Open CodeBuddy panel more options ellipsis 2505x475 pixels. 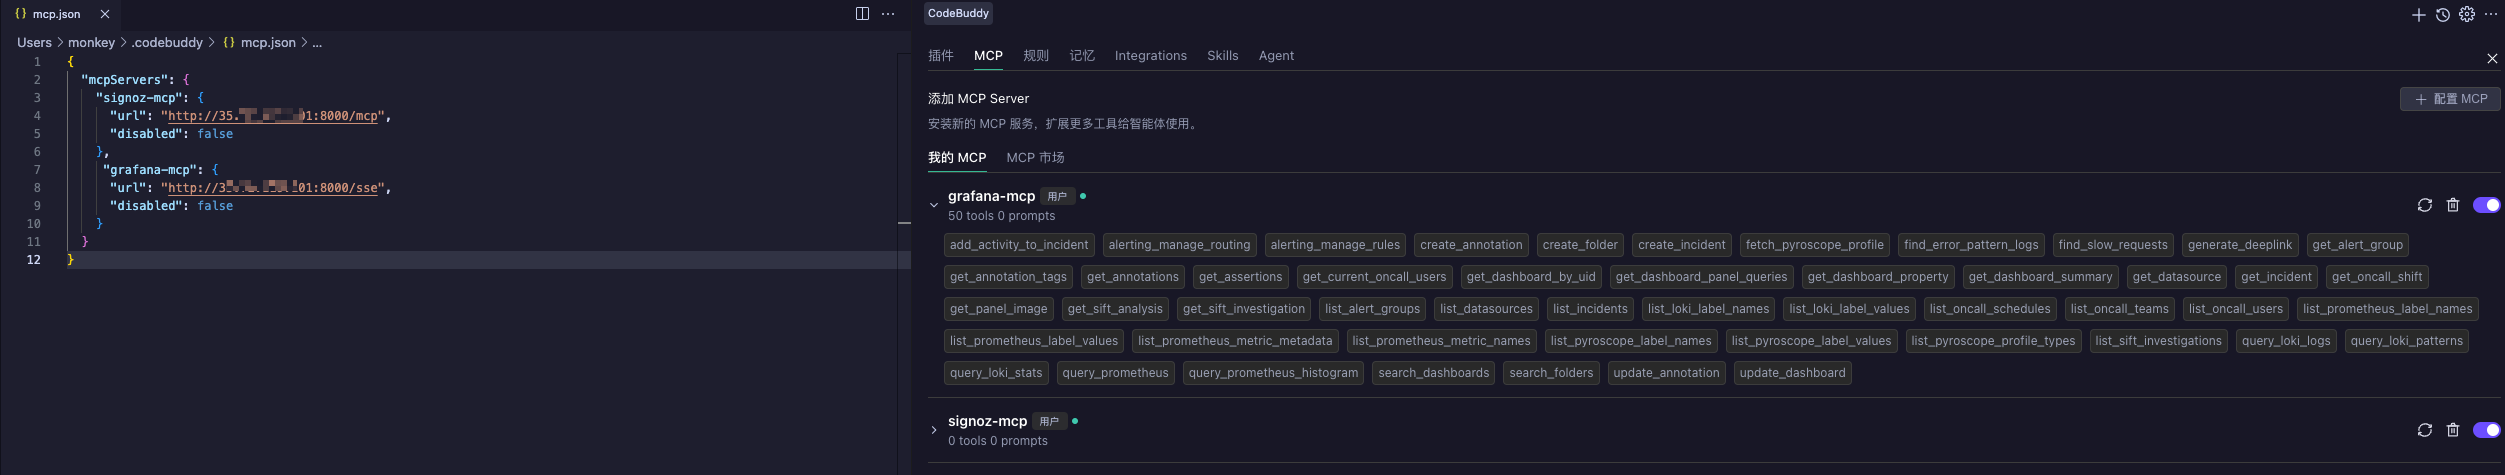(2491, 14)
